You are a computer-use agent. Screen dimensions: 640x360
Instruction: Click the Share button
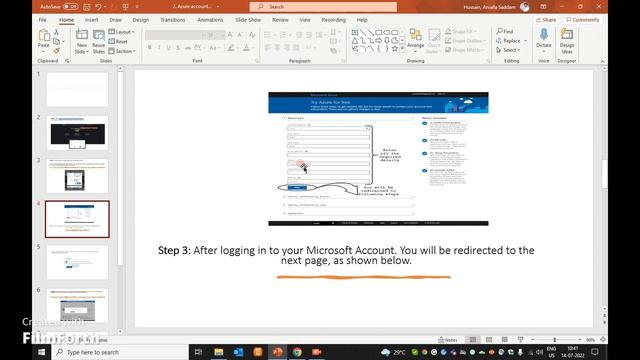(546, 20)
